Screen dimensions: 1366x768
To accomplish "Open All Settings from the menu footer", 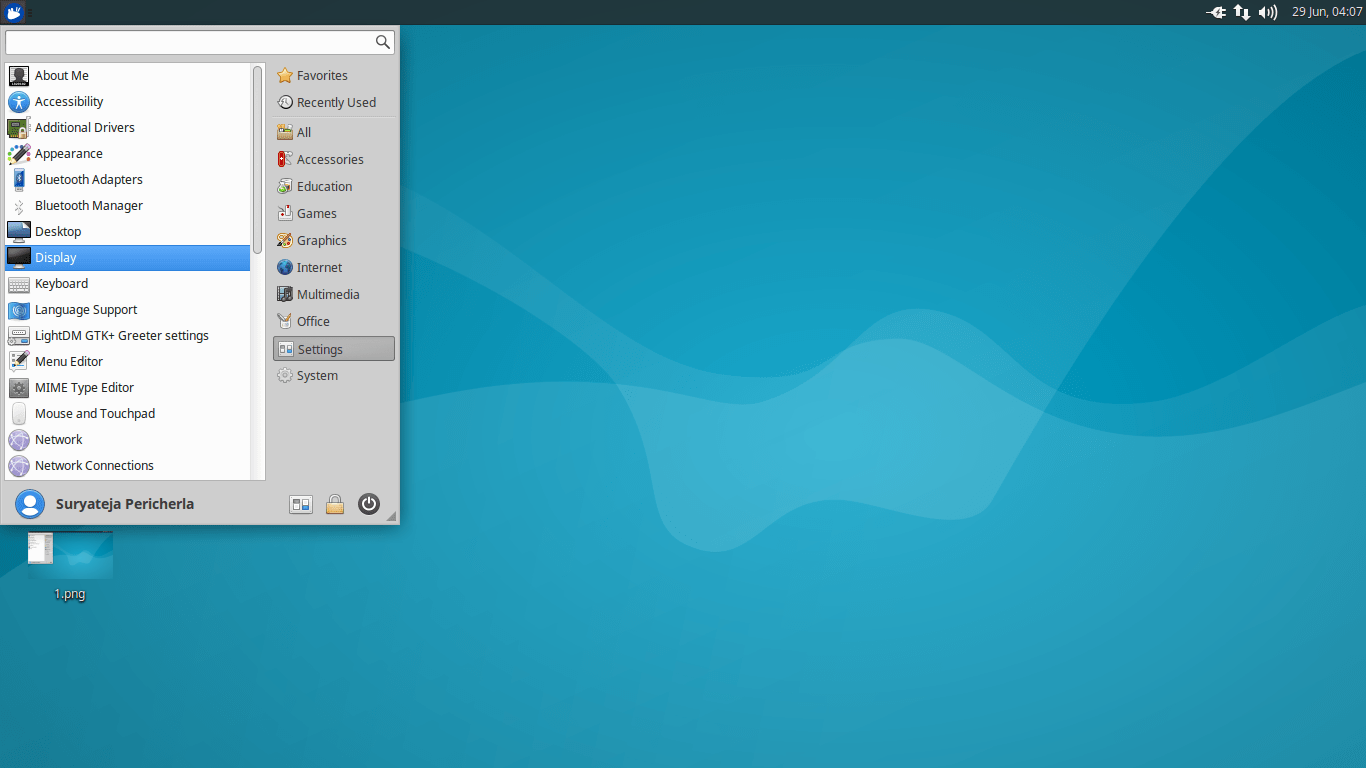I will pyautogui.click(x=301, y=504).
